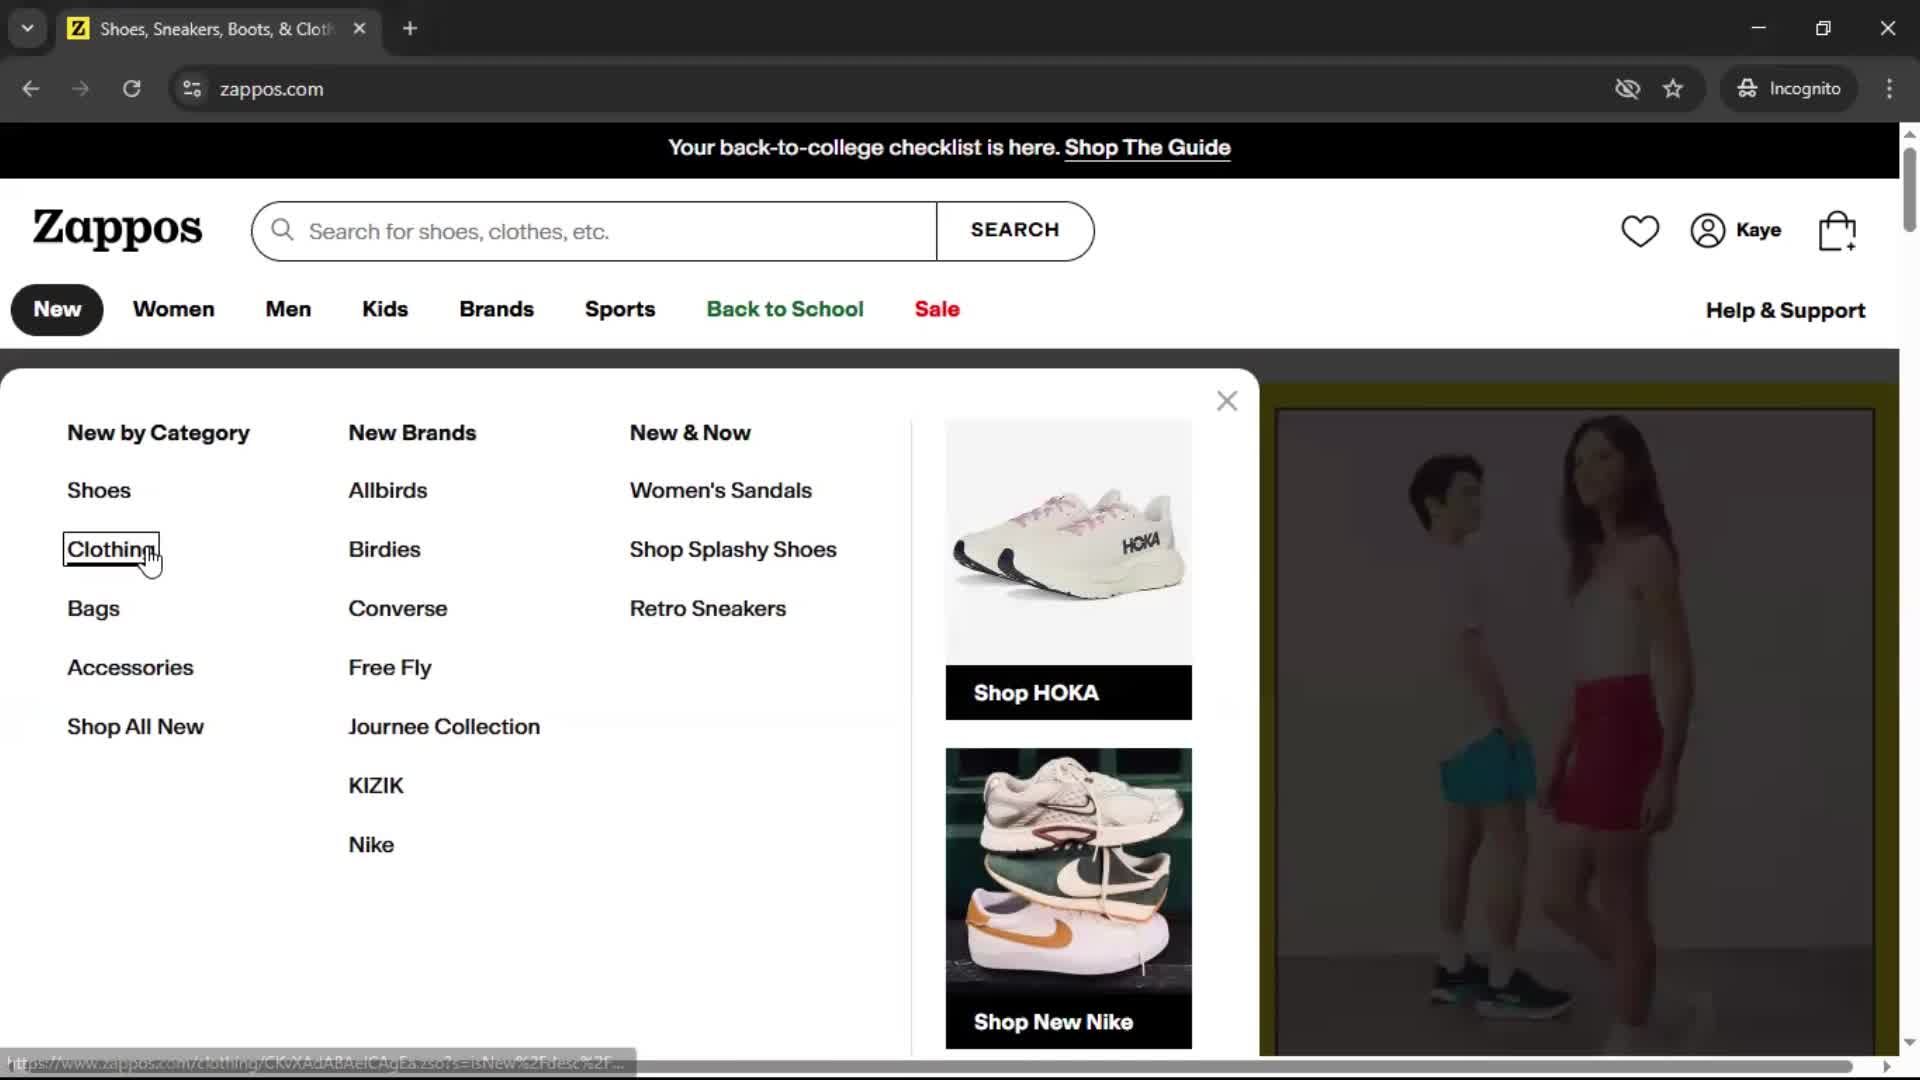Go forward in browser history
The height and width of the screenshot is (1080, 1920).
(x=81, y=89)
